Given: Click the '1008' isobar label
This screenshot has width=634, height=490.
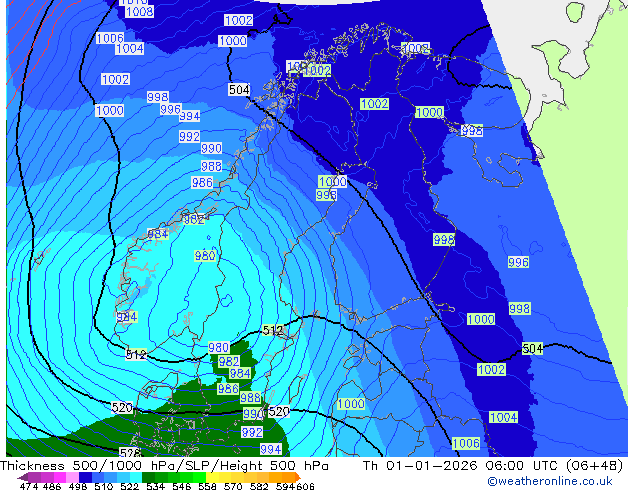Looking at the screenshot, I should coord(139,12).
